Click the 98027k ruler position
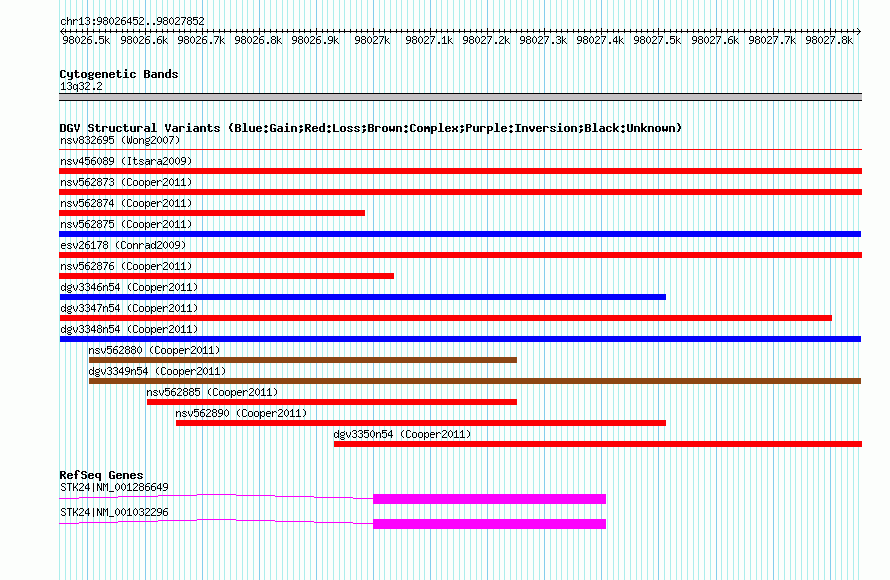890x580 pixels. tap(372, 40)
